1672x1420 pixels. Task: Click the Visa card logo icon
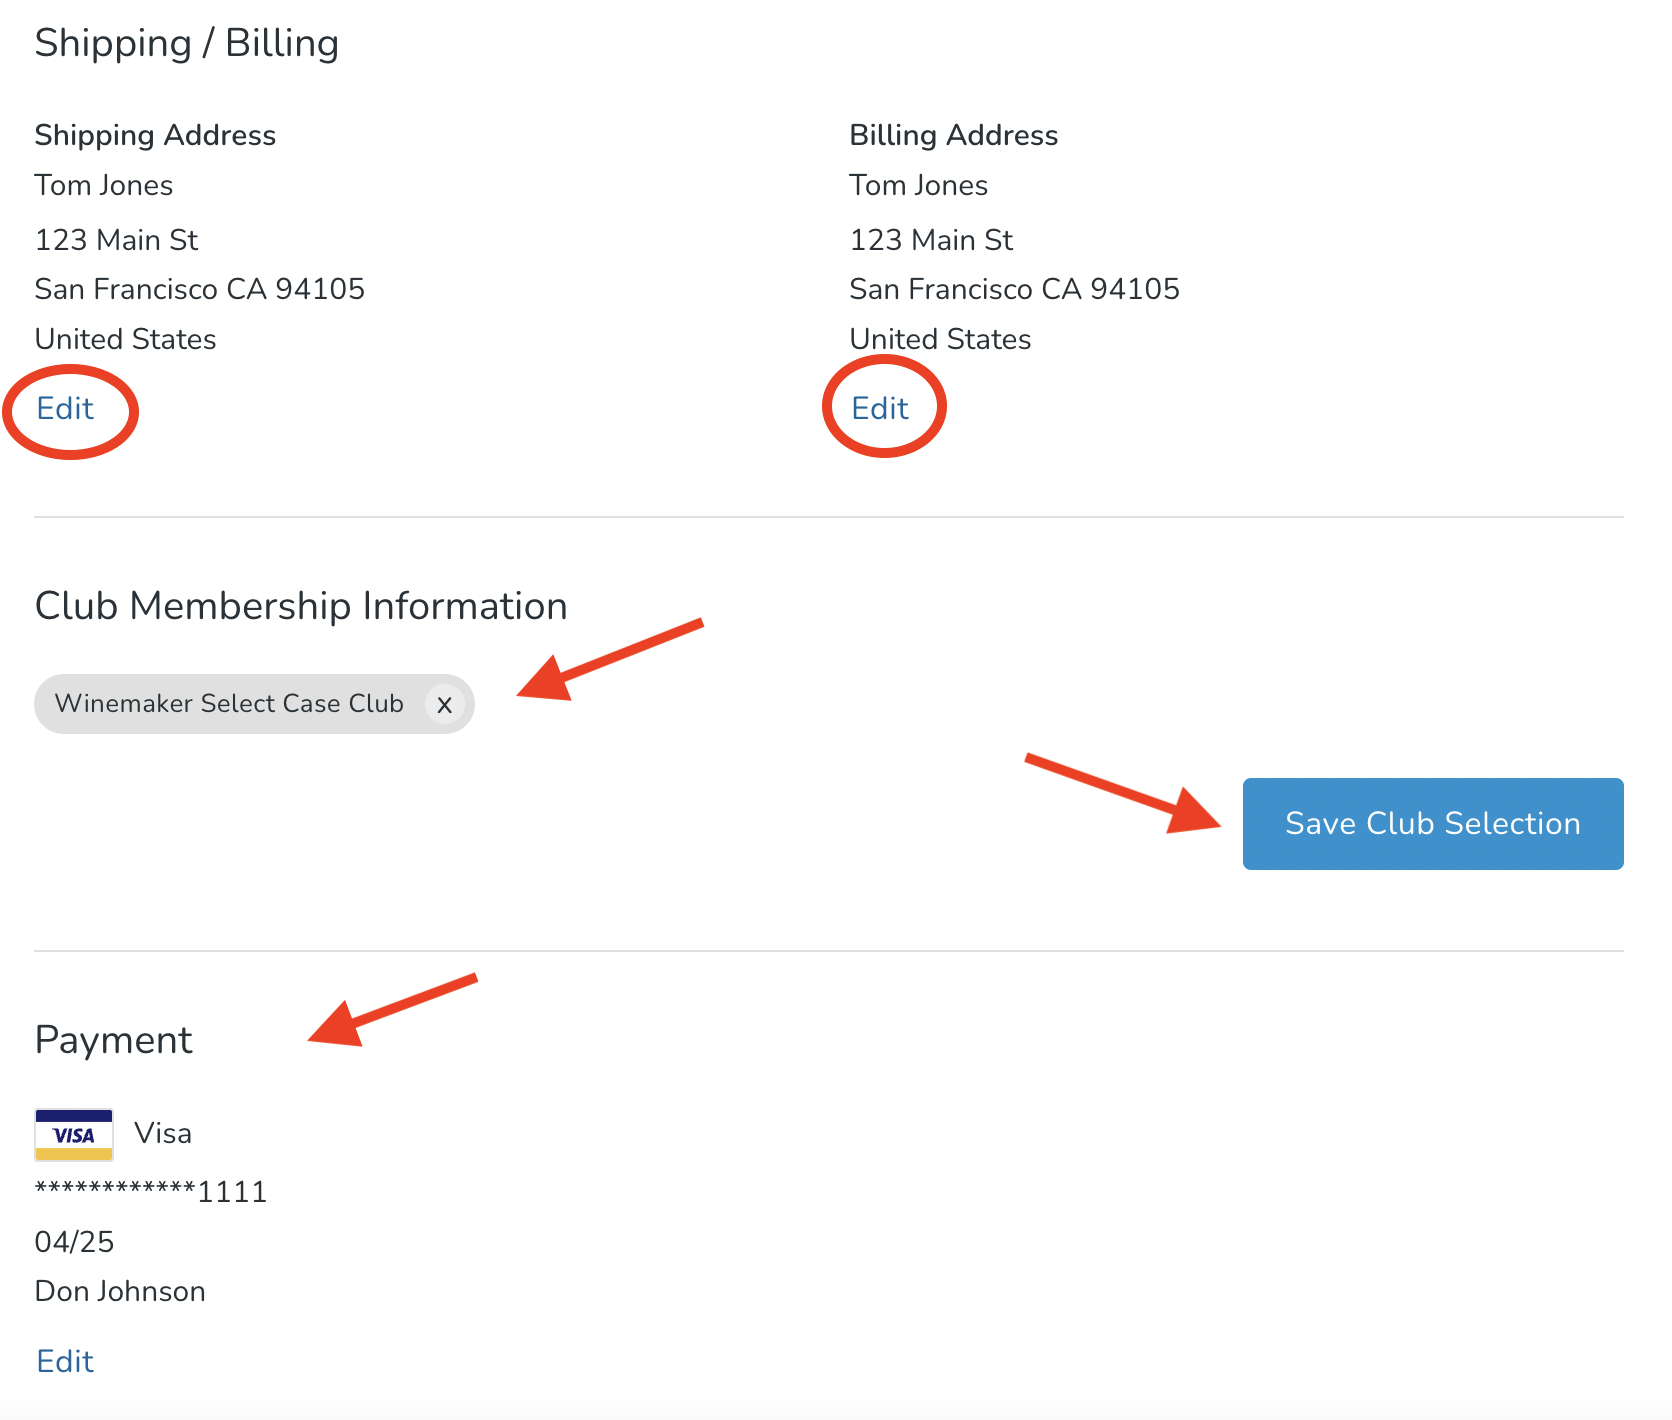click(x=74, y=1134)
